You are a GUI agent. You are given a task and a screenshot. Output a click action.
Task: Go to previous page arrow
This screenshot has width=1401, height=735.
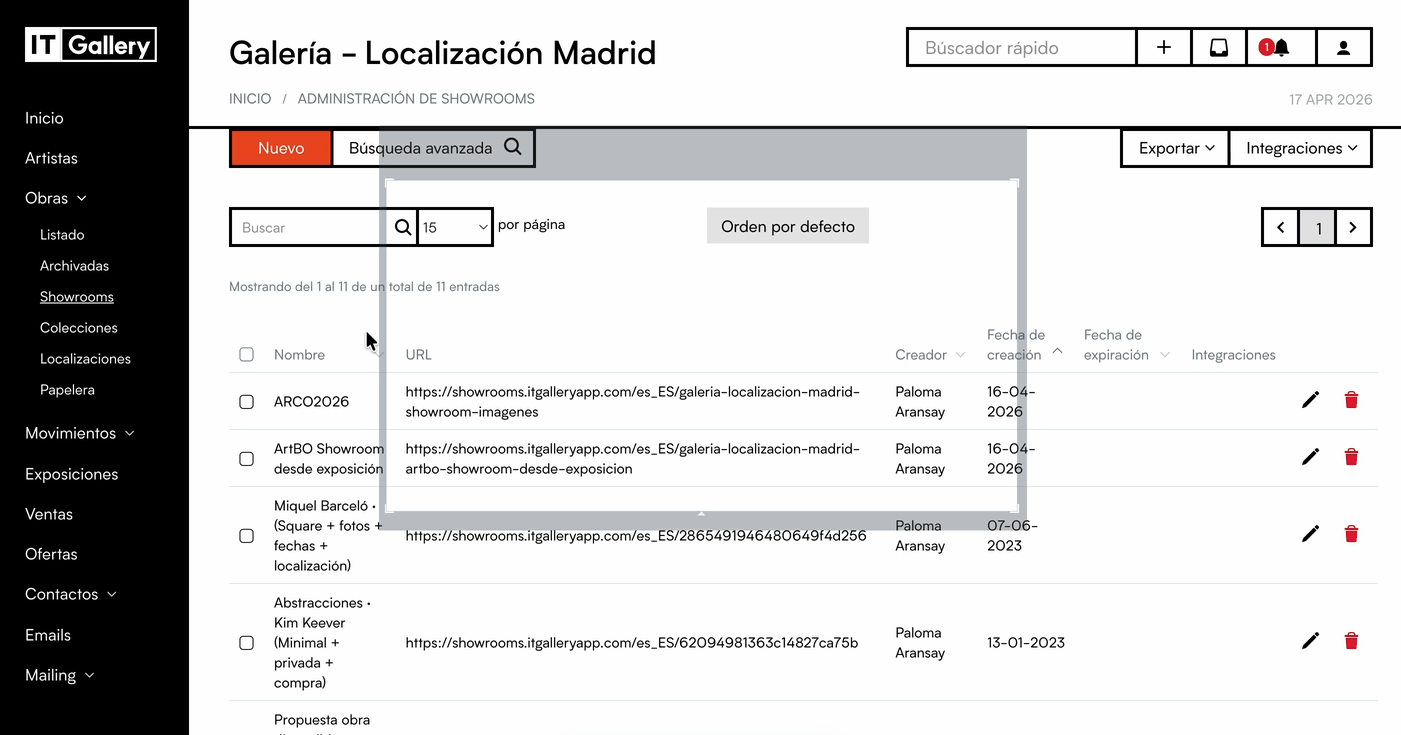1281,227
